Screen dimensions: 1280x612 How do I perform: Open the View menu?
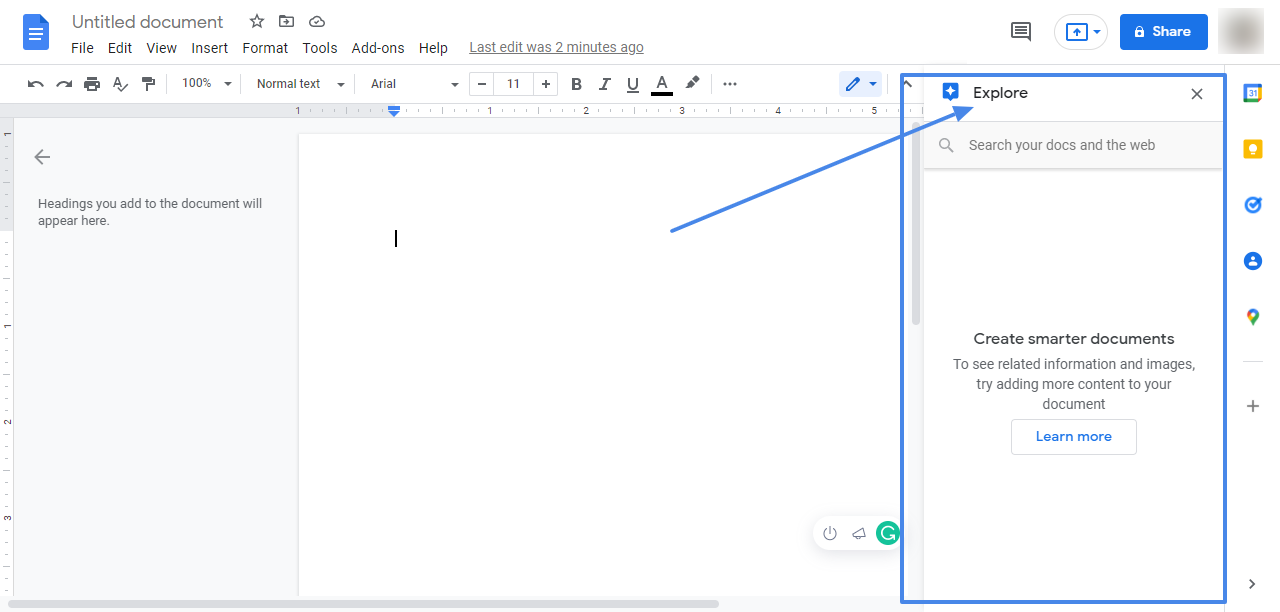pyautogui.click(x=161, y=48)
